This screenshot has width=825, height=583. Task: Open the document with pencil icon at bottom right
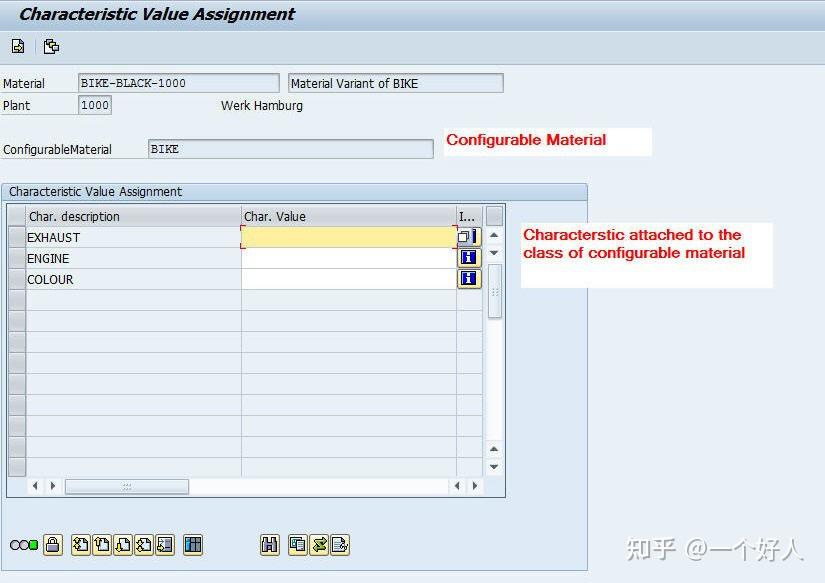click(x=338, y=545)
